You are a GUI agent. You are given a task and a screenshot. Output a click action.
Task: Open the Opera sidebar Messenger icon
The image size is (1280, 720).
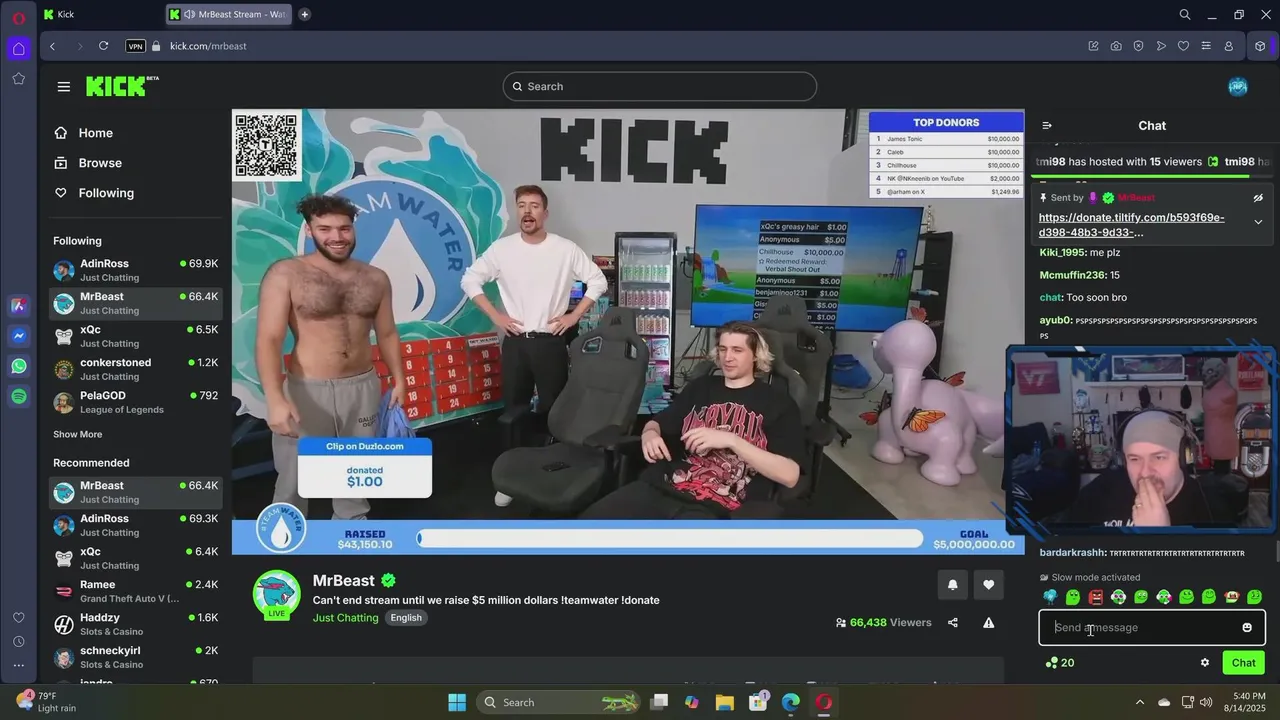(x=19, y=336)
